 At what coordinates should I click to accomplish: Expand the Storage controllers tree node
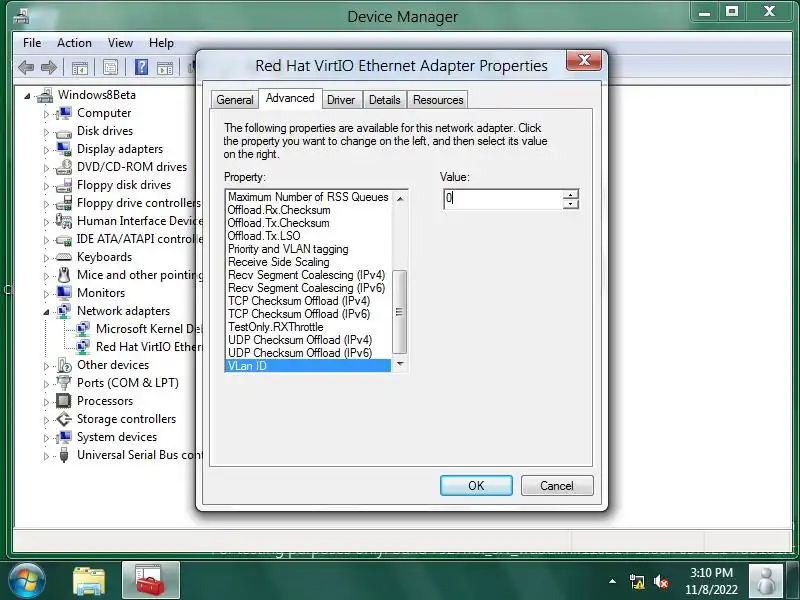[x=46, y=420]
